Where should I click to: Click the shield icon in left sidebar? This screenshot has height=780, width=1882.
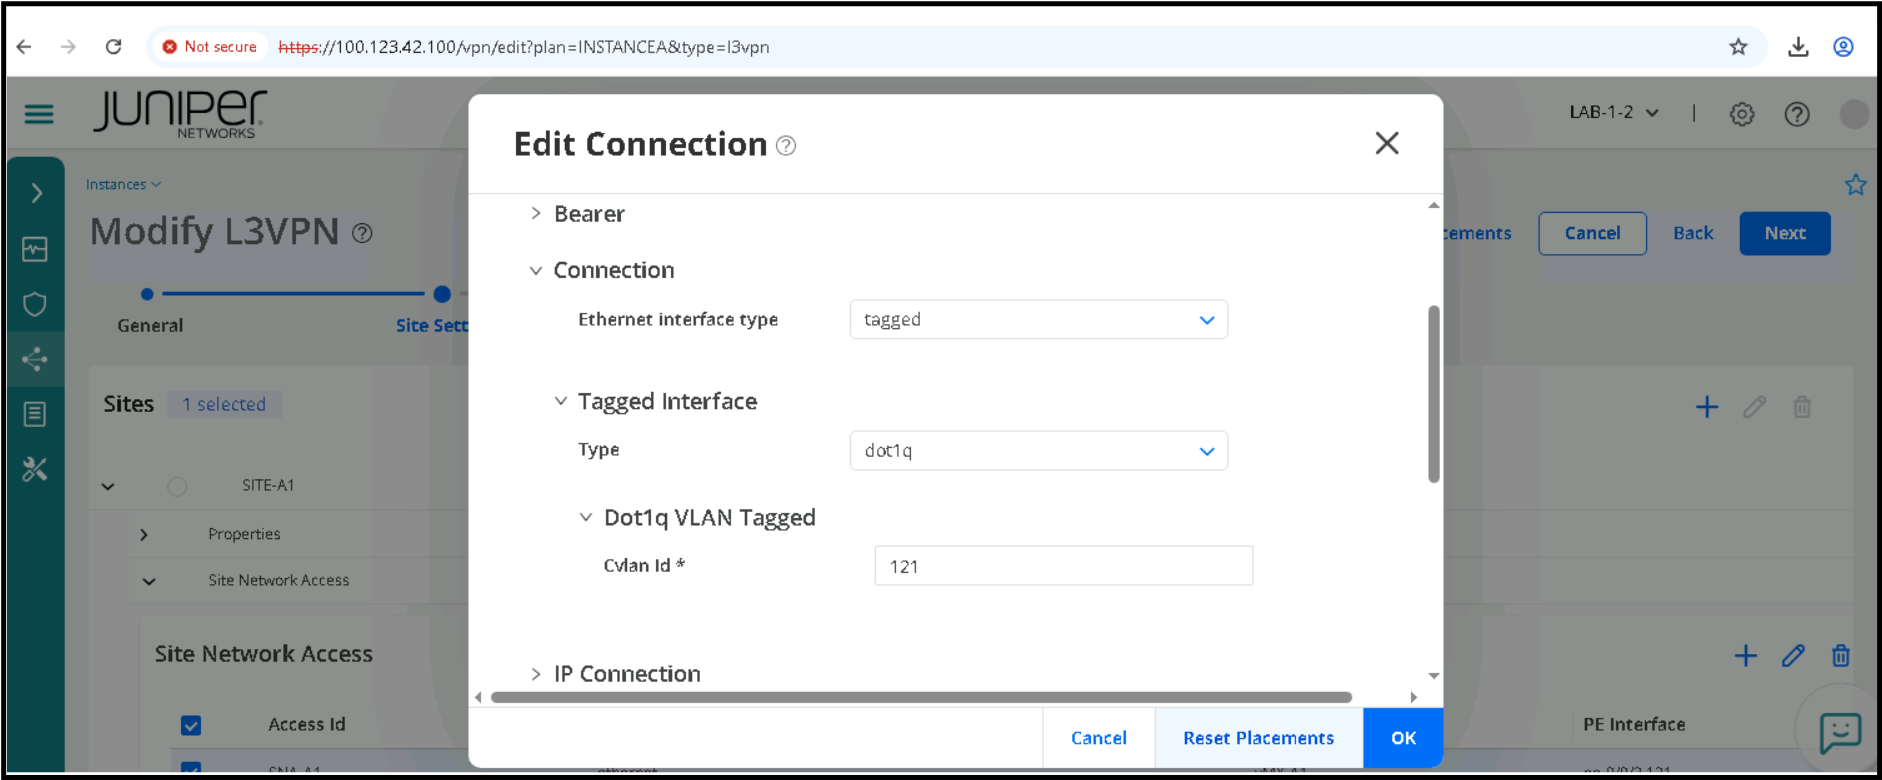(x=35, y=304)
